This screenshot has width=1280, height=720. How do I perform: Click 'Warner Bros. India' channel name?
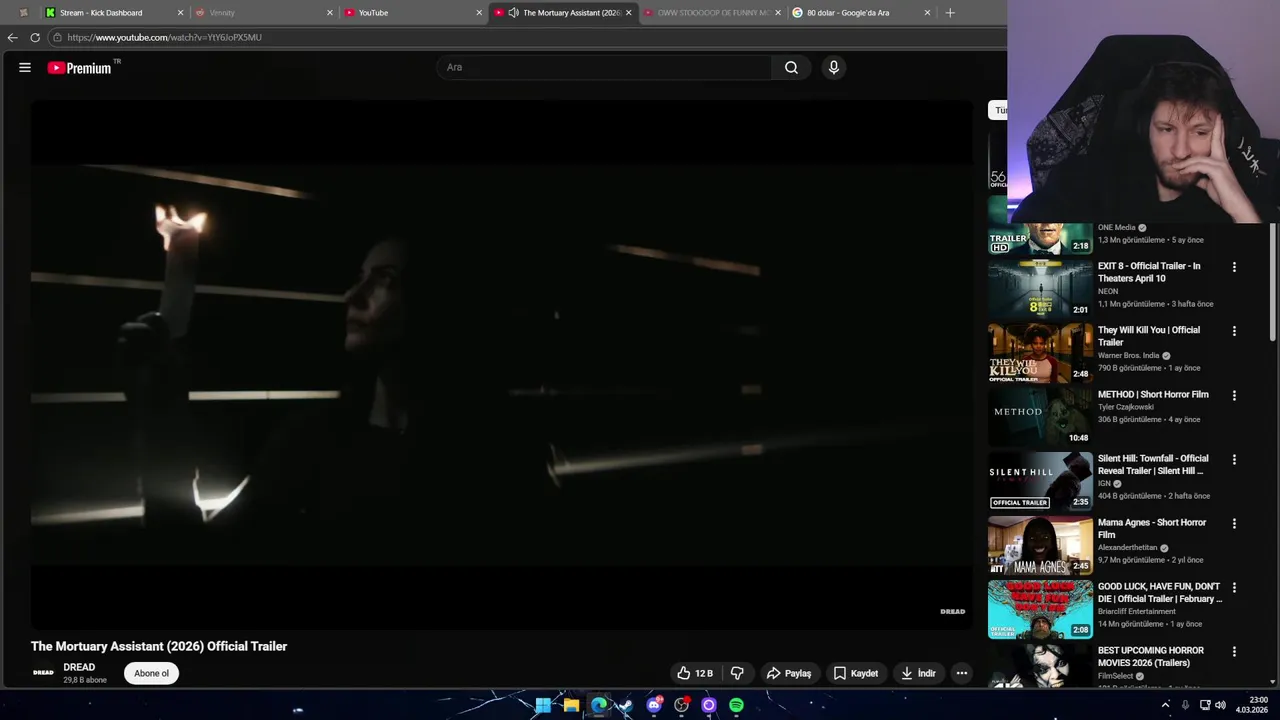pyautogui.click(x=1128, y=355)
